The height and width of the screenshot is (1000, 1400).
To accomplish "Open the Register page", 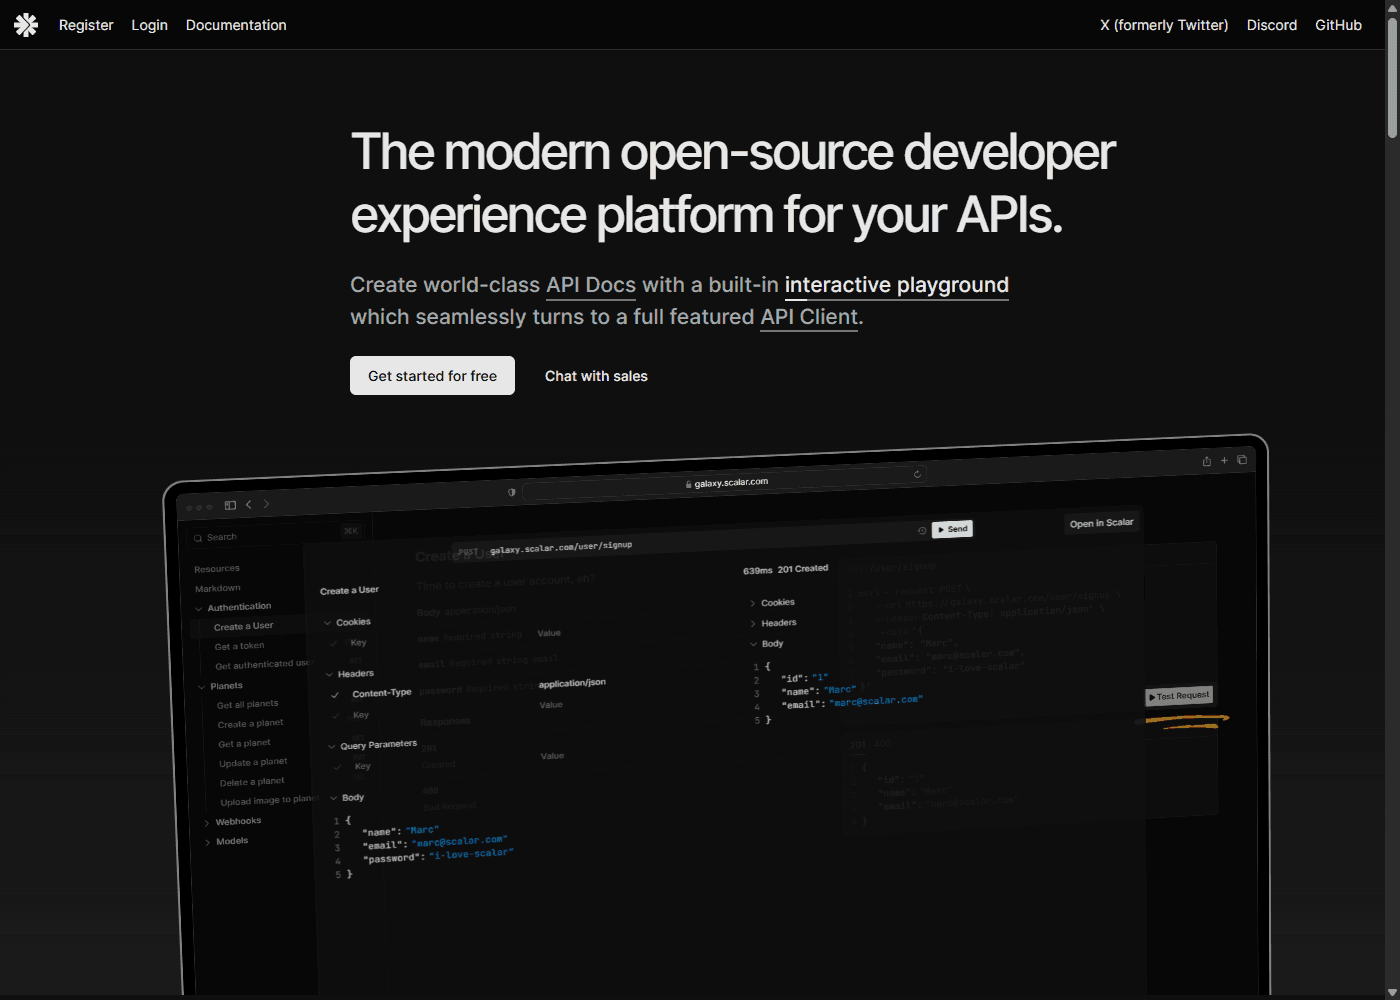I will pos(86,25).
